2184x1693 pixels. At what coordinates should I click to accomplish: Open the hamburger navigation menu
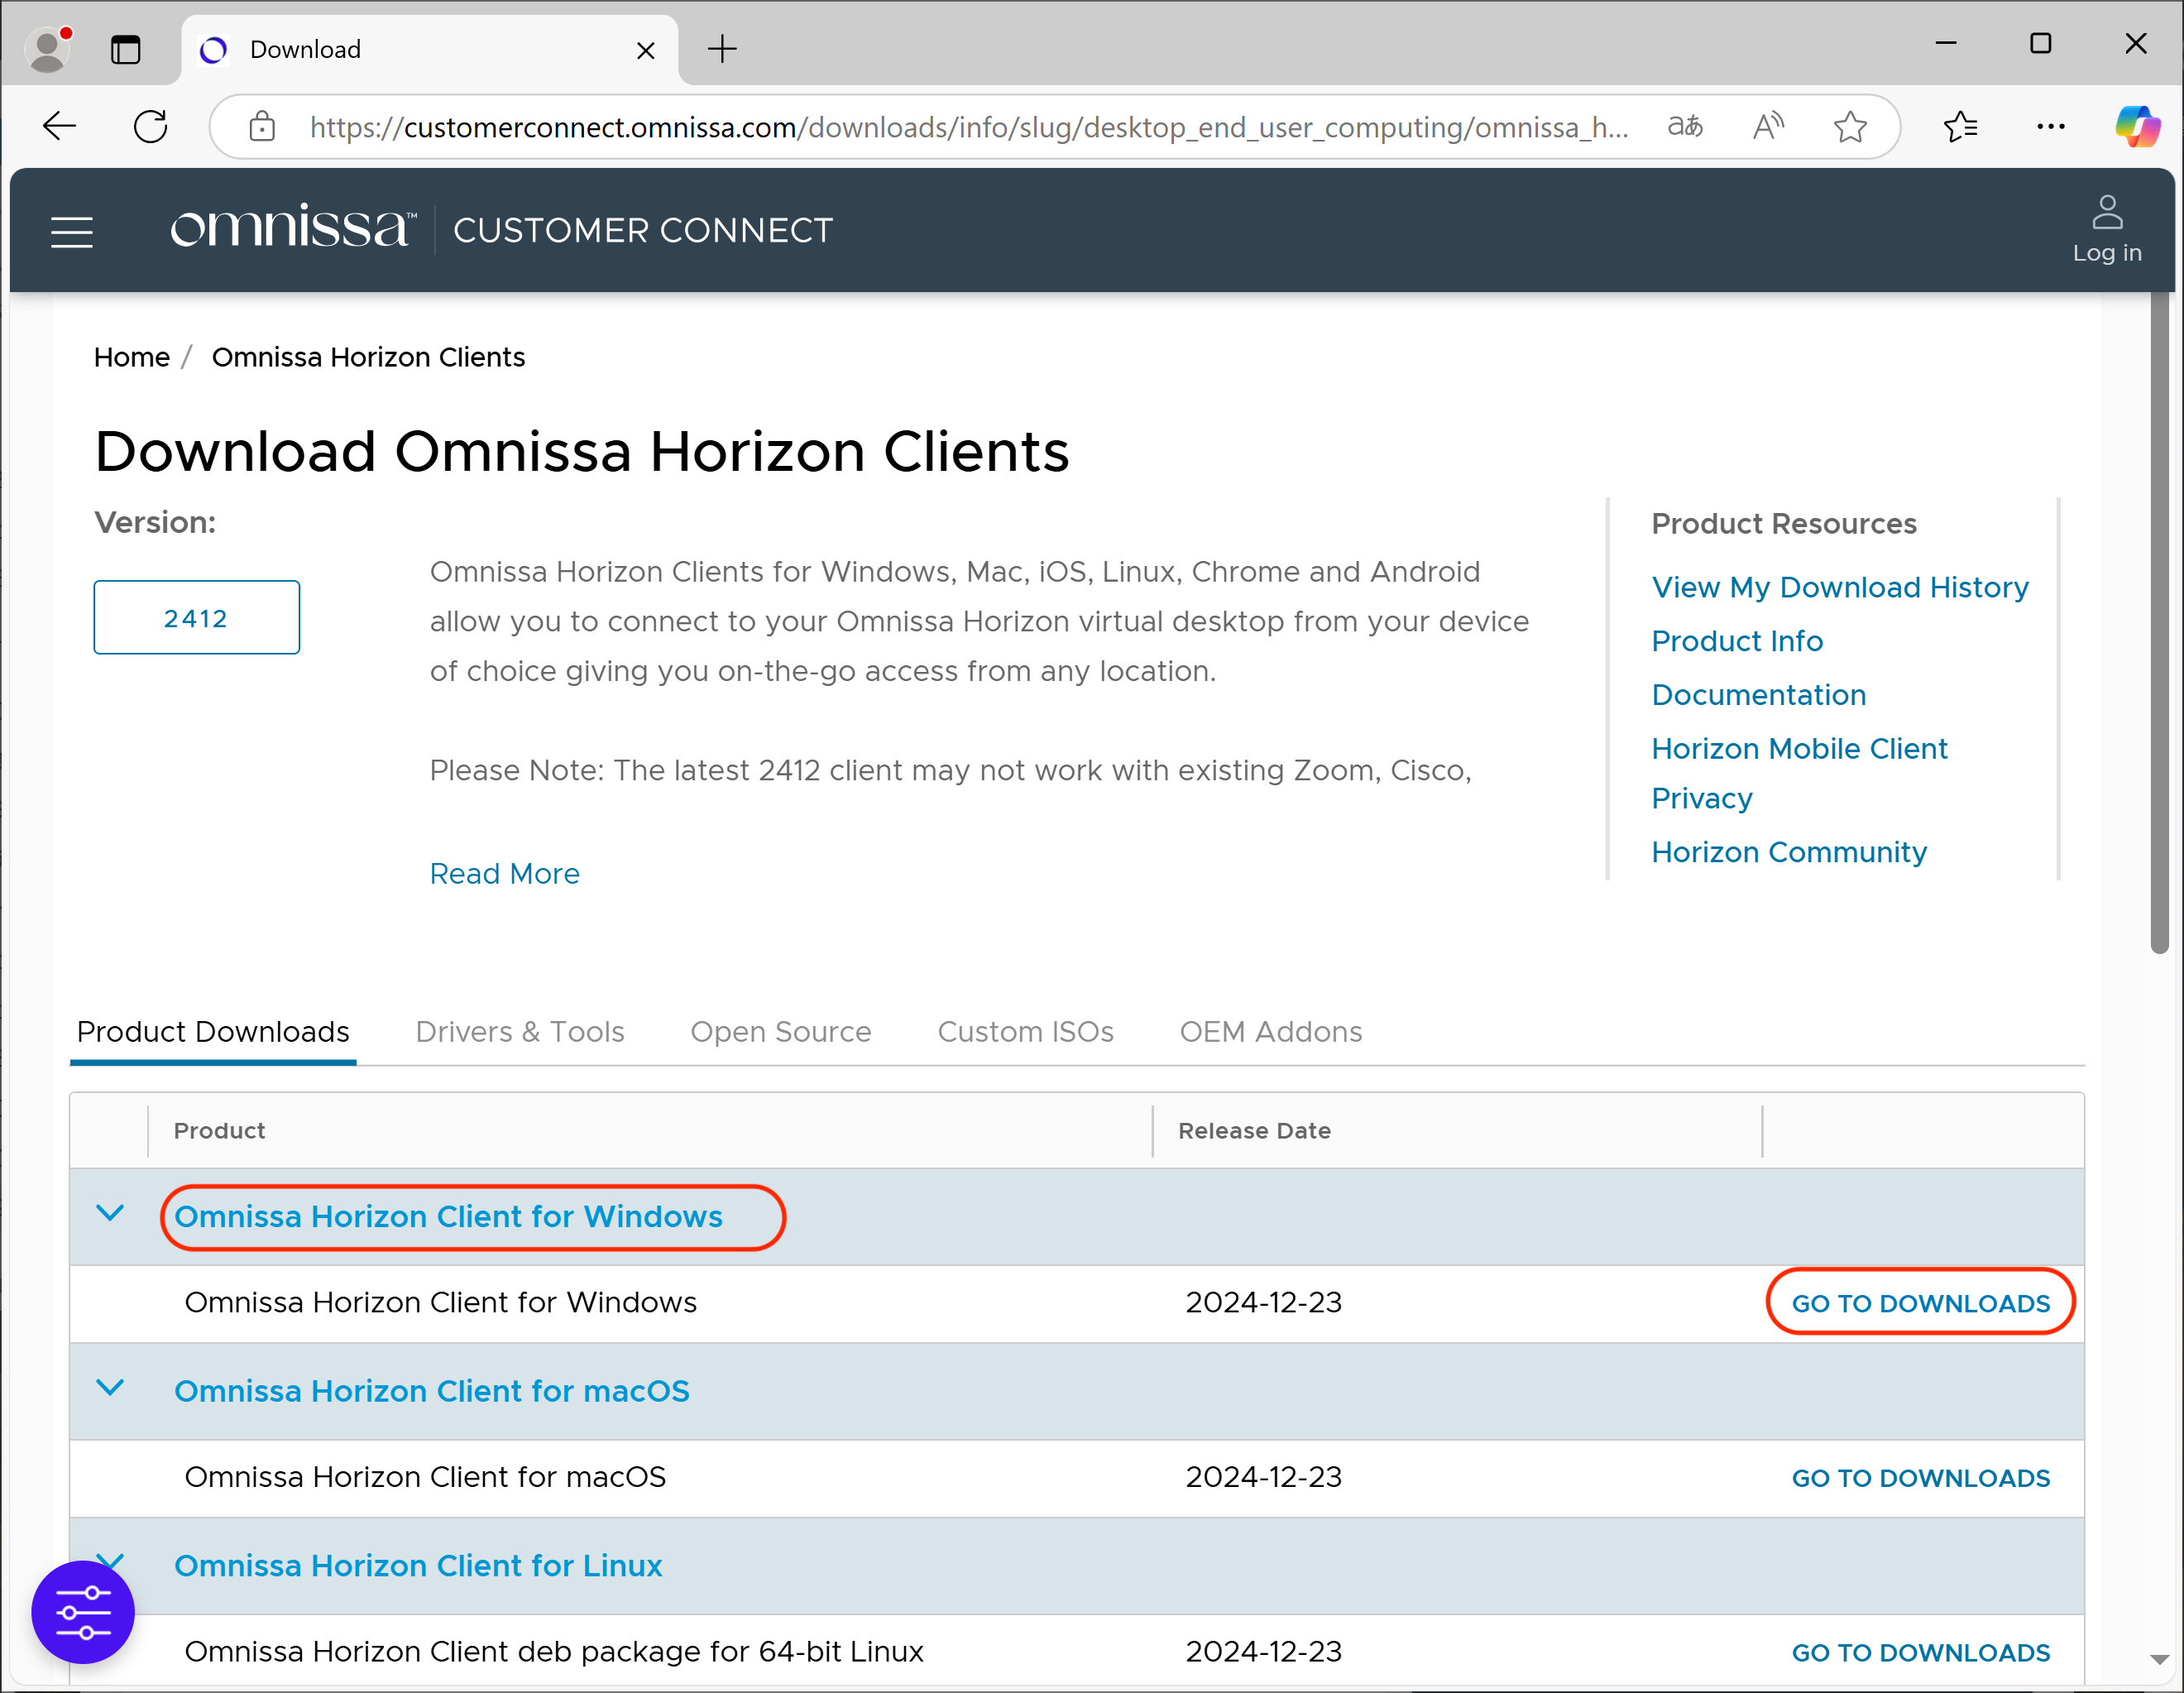point(72,231)
